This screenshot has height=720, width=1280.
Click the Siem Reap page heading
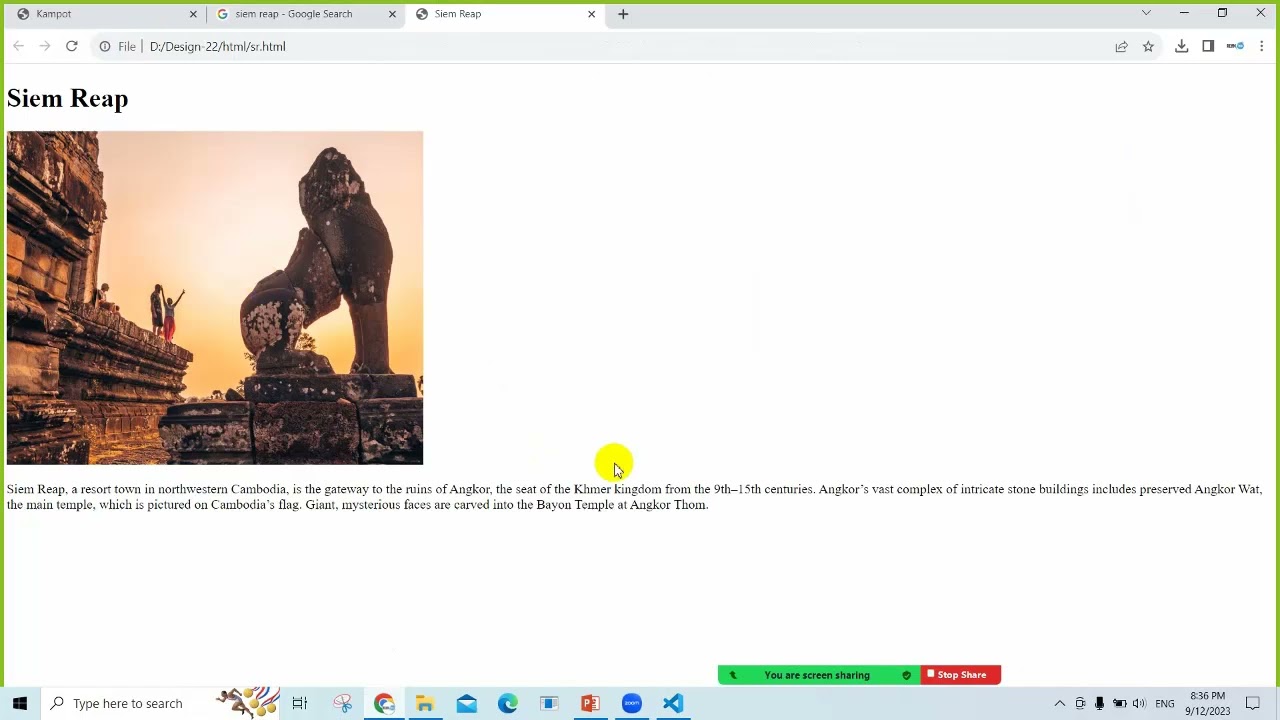click(68, 98)
